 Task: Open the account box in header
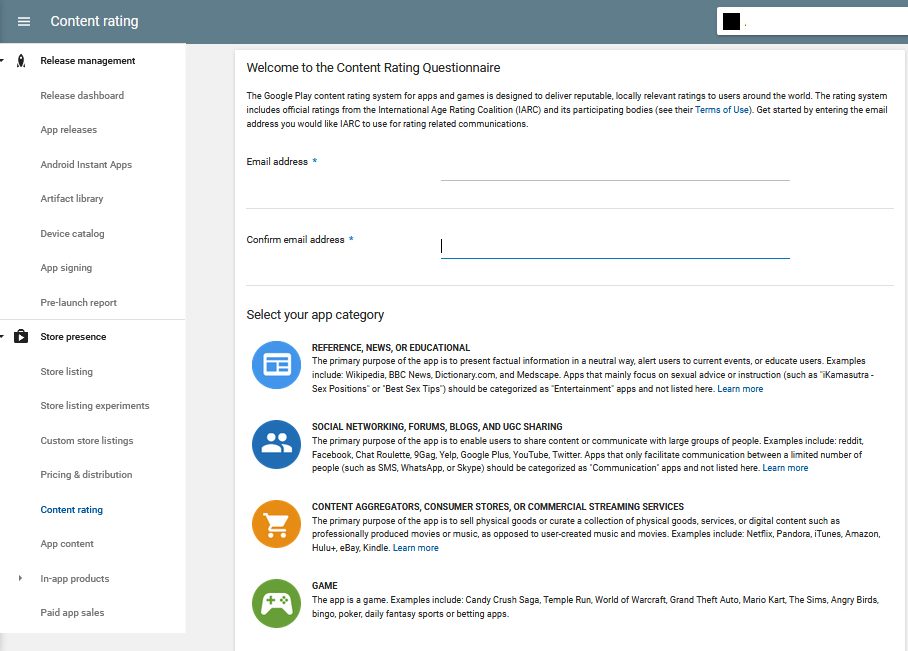808,22
